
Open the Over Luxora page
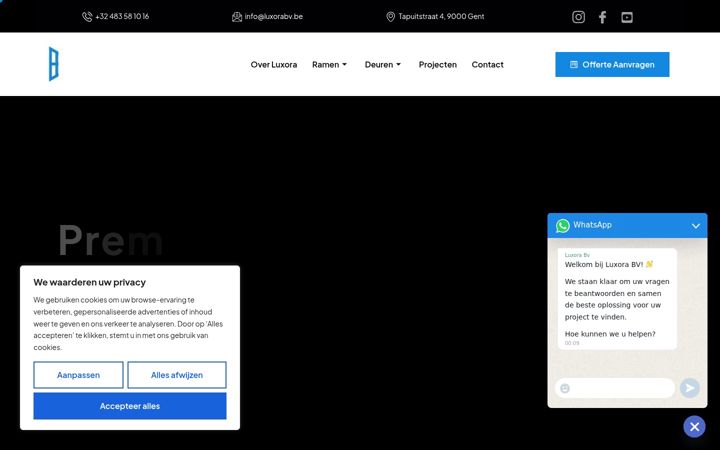point(274,65)
